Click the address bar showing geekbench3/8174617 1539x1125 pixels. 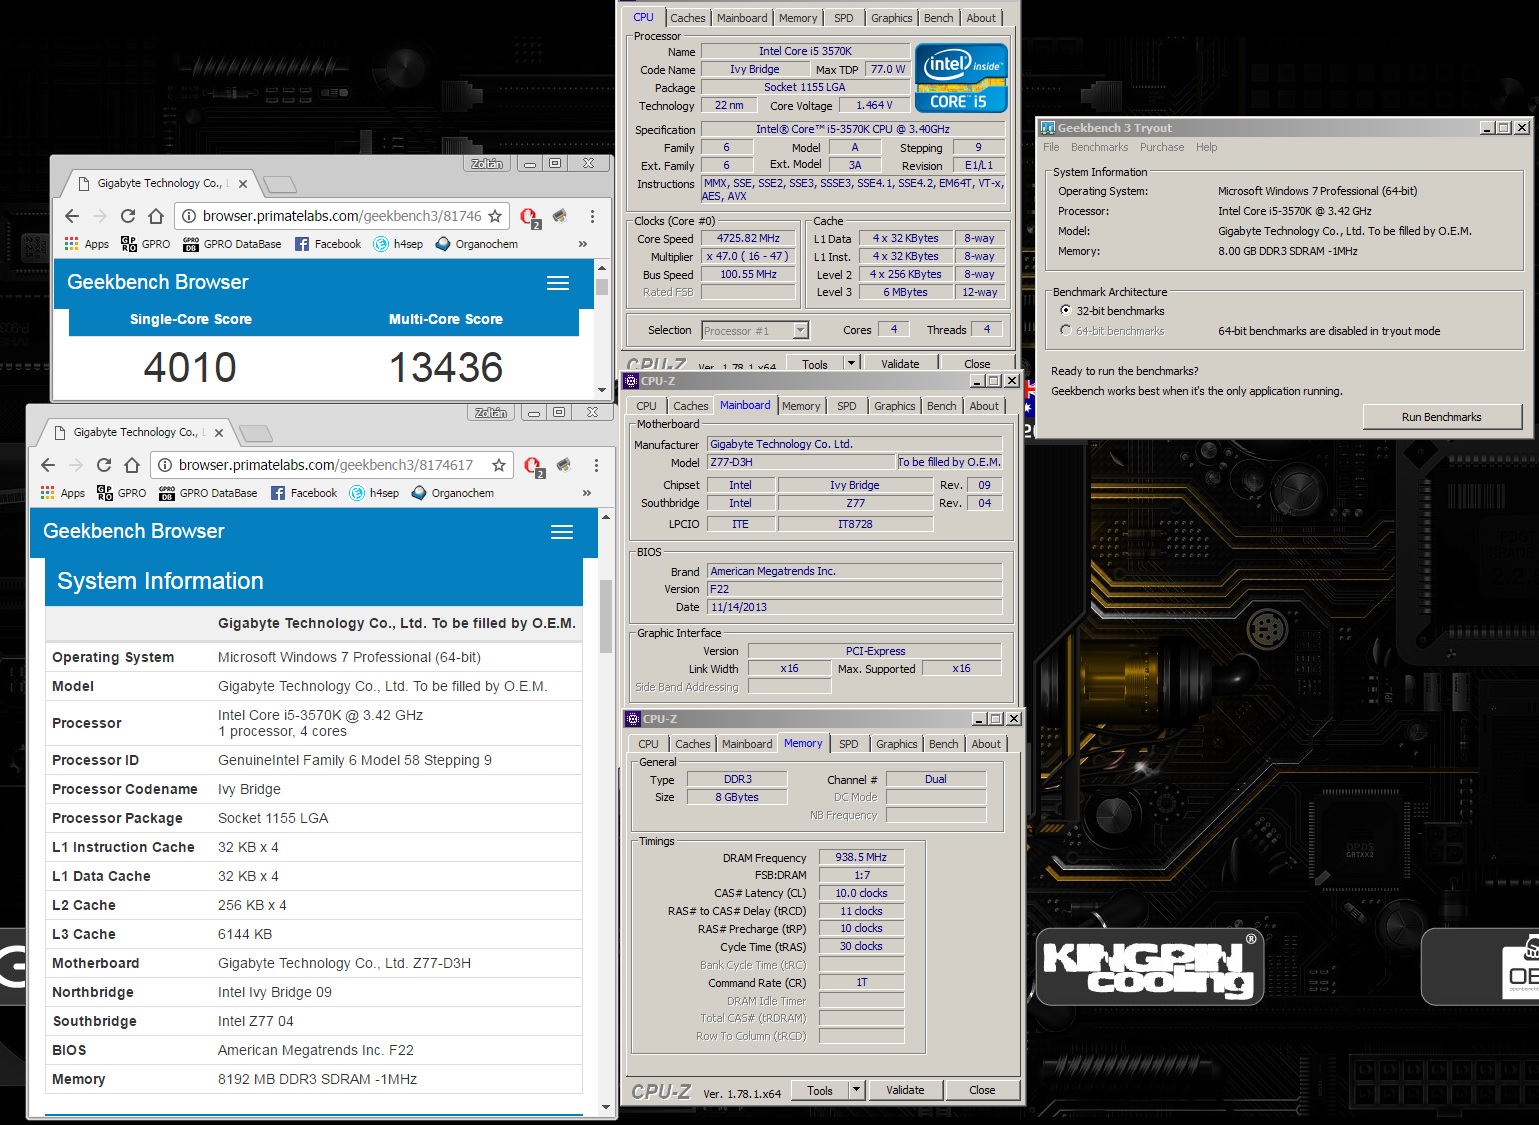330,465
